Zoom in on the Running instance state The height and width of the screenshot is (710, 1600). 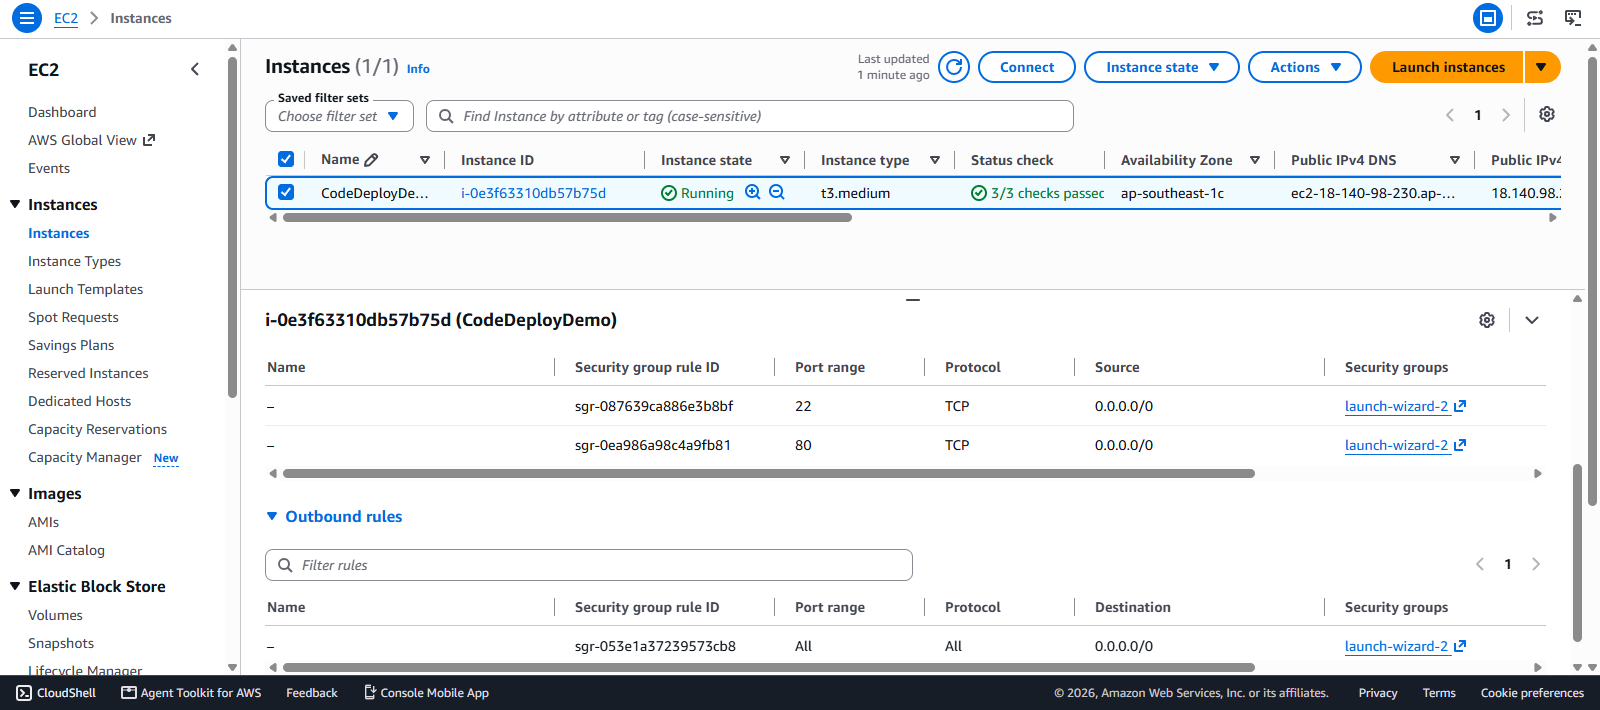pyautogui.click(x=753, y=192)
